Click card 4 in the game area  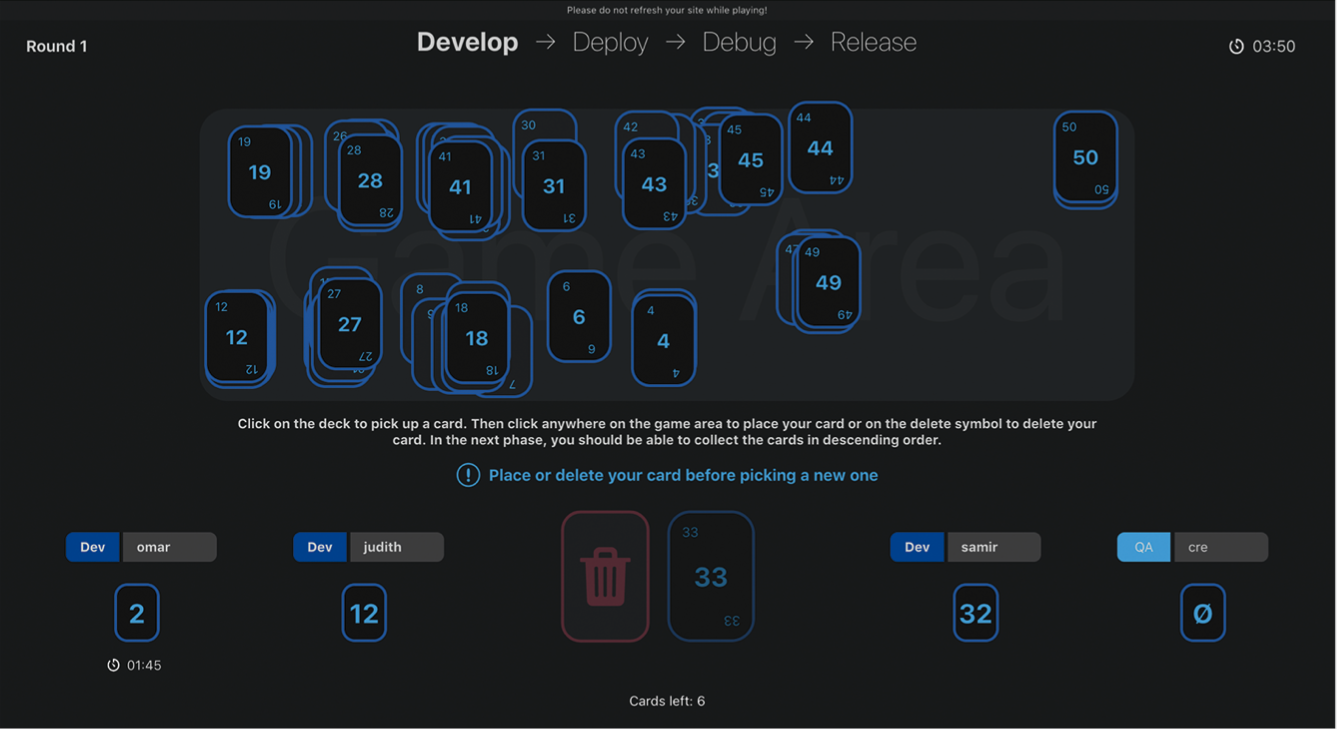pyautogui.click(x=663, y=341)
